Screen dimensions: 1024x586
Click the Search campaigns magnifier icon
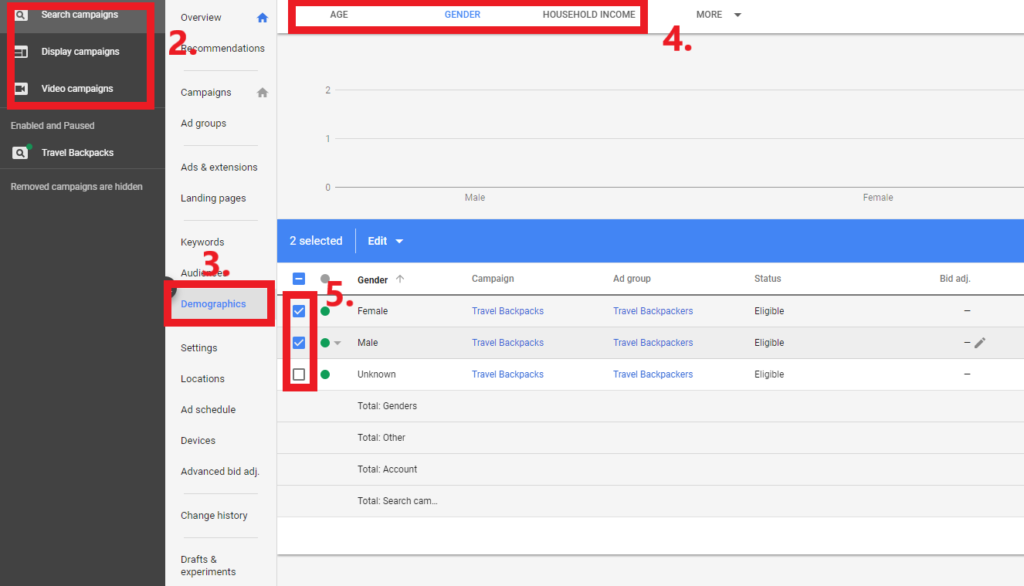coord(21,14)
